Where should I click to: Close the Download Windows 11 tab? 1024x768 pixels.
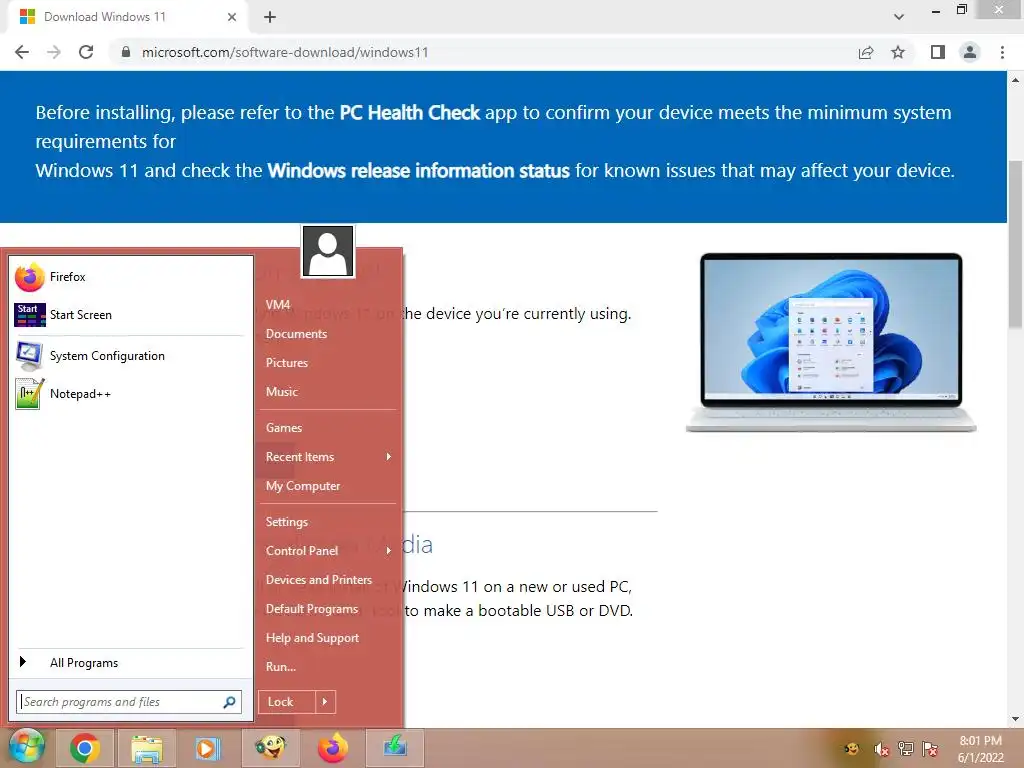(232, 17)
